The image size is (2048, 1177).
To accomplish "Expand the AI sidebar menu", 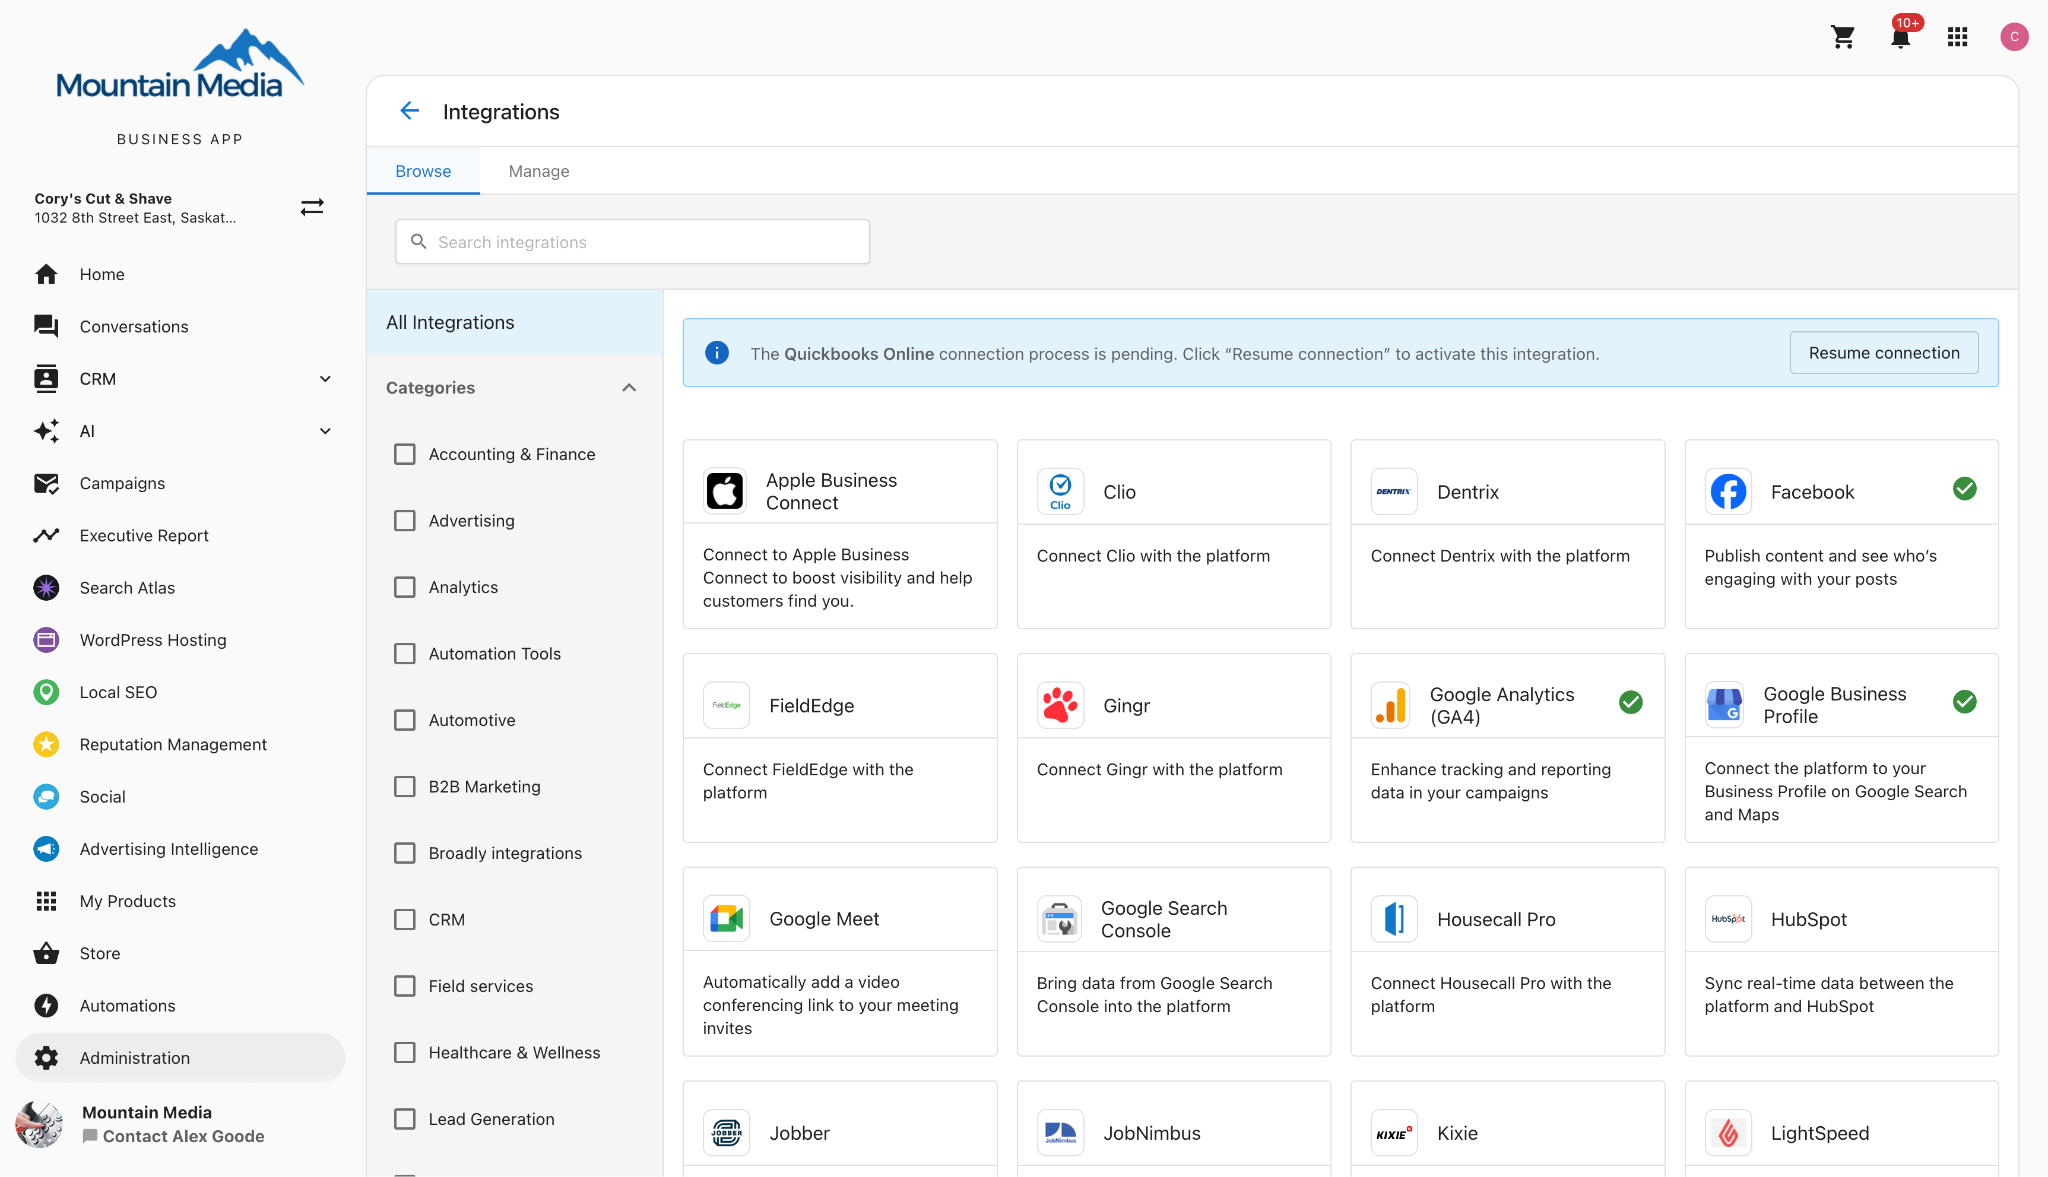I will click(x=324, y=430).
